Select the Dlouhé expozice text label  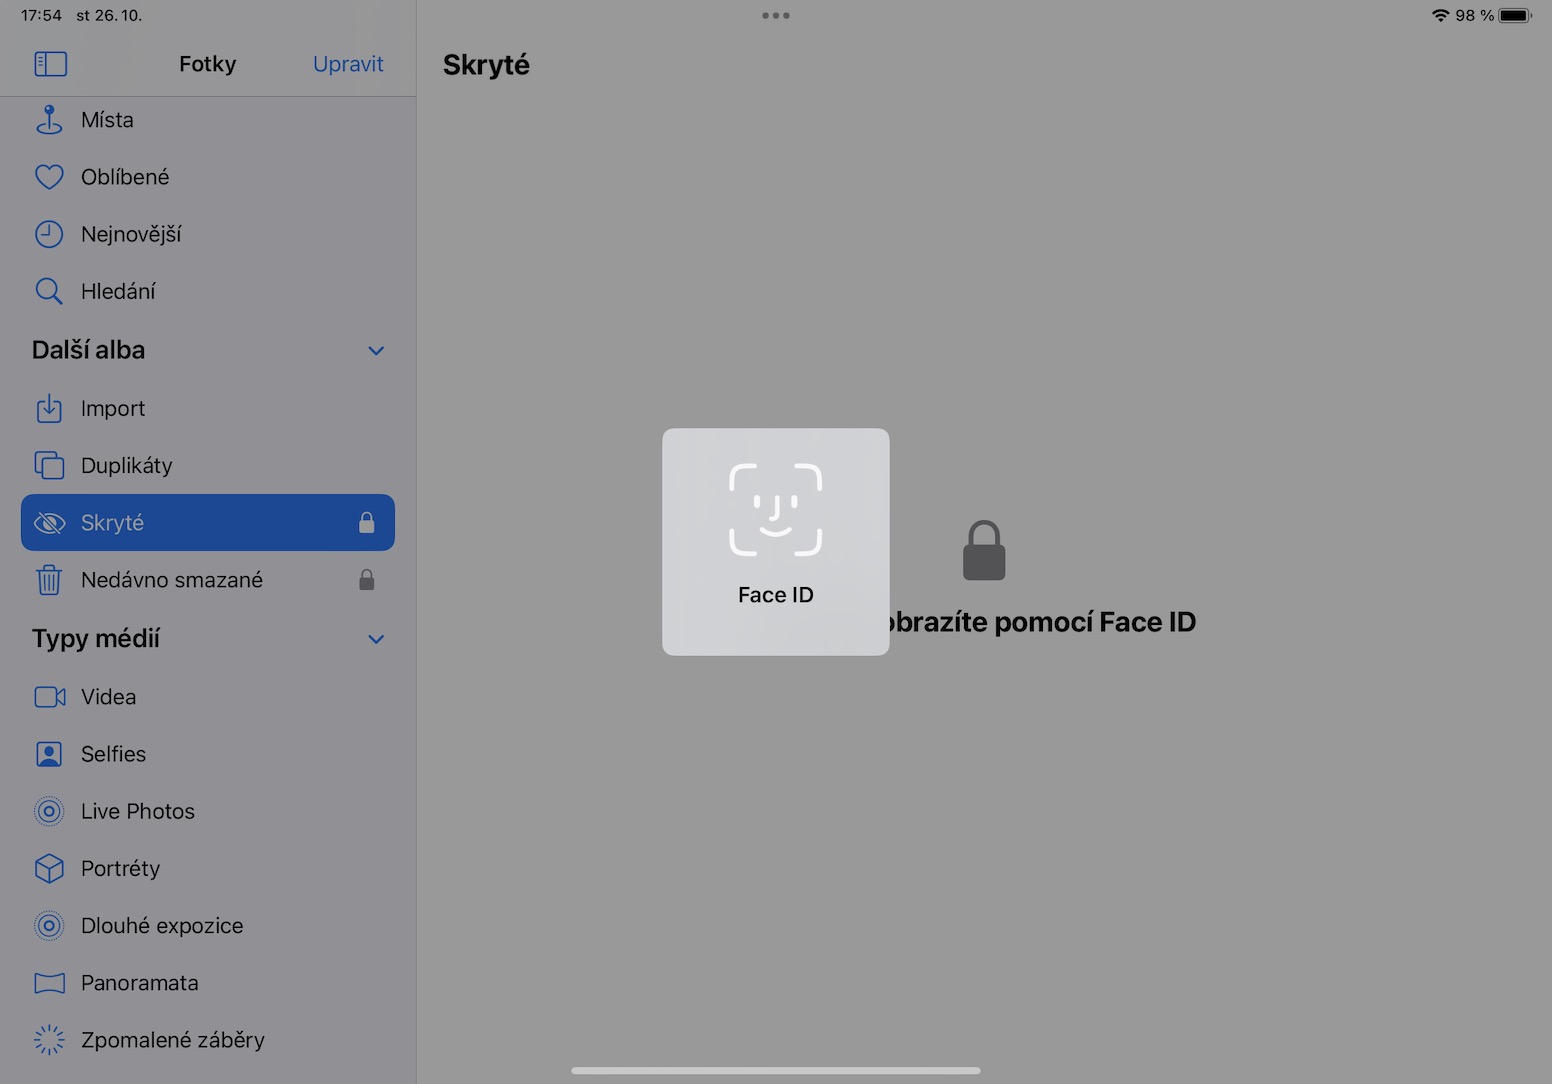[162, 926]
